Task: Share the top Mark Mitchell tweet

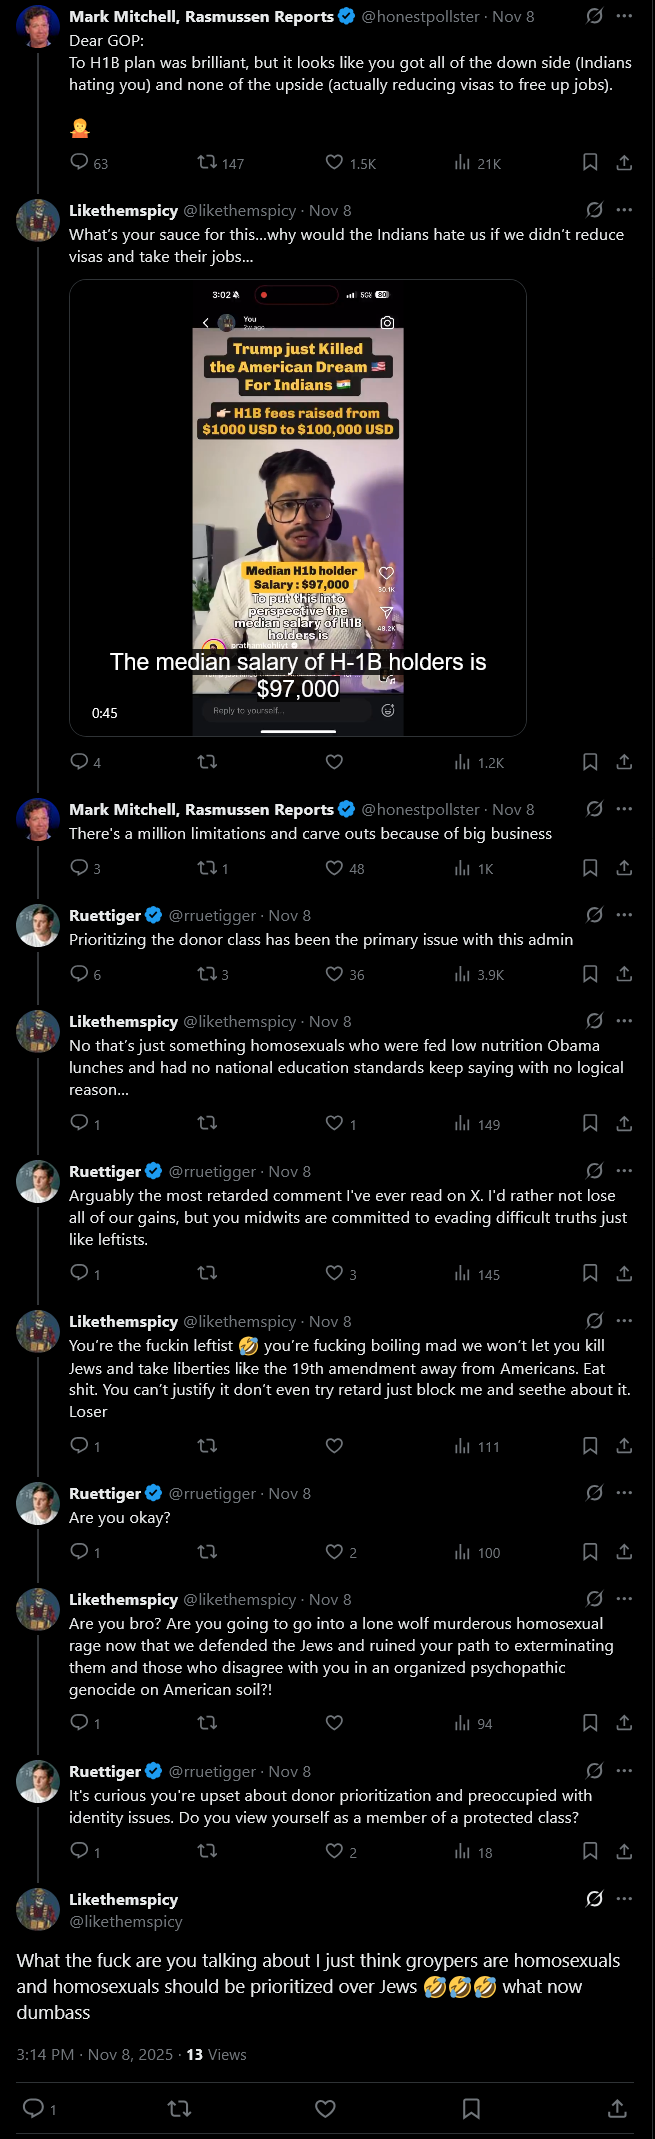Action: click(624, 162)
